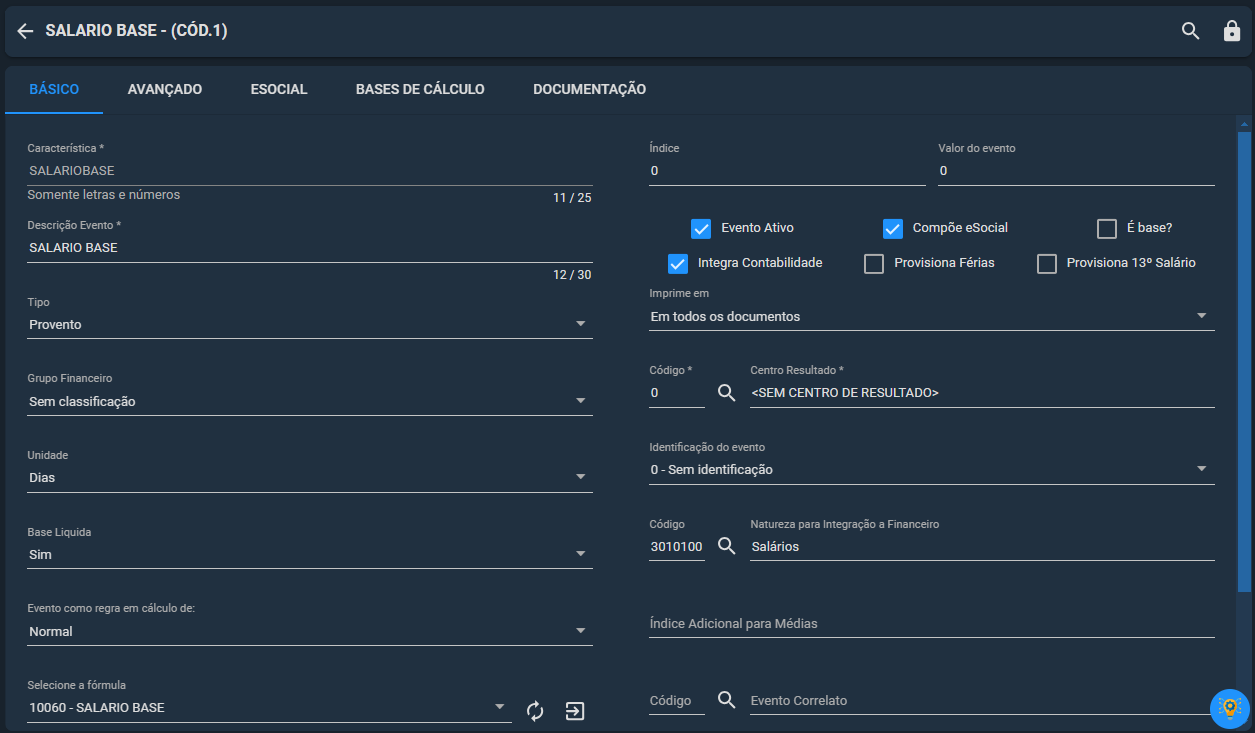1255x733 pixels.
Task: Open the Imprime em dropdown
Action: click(x=932, y=316)
